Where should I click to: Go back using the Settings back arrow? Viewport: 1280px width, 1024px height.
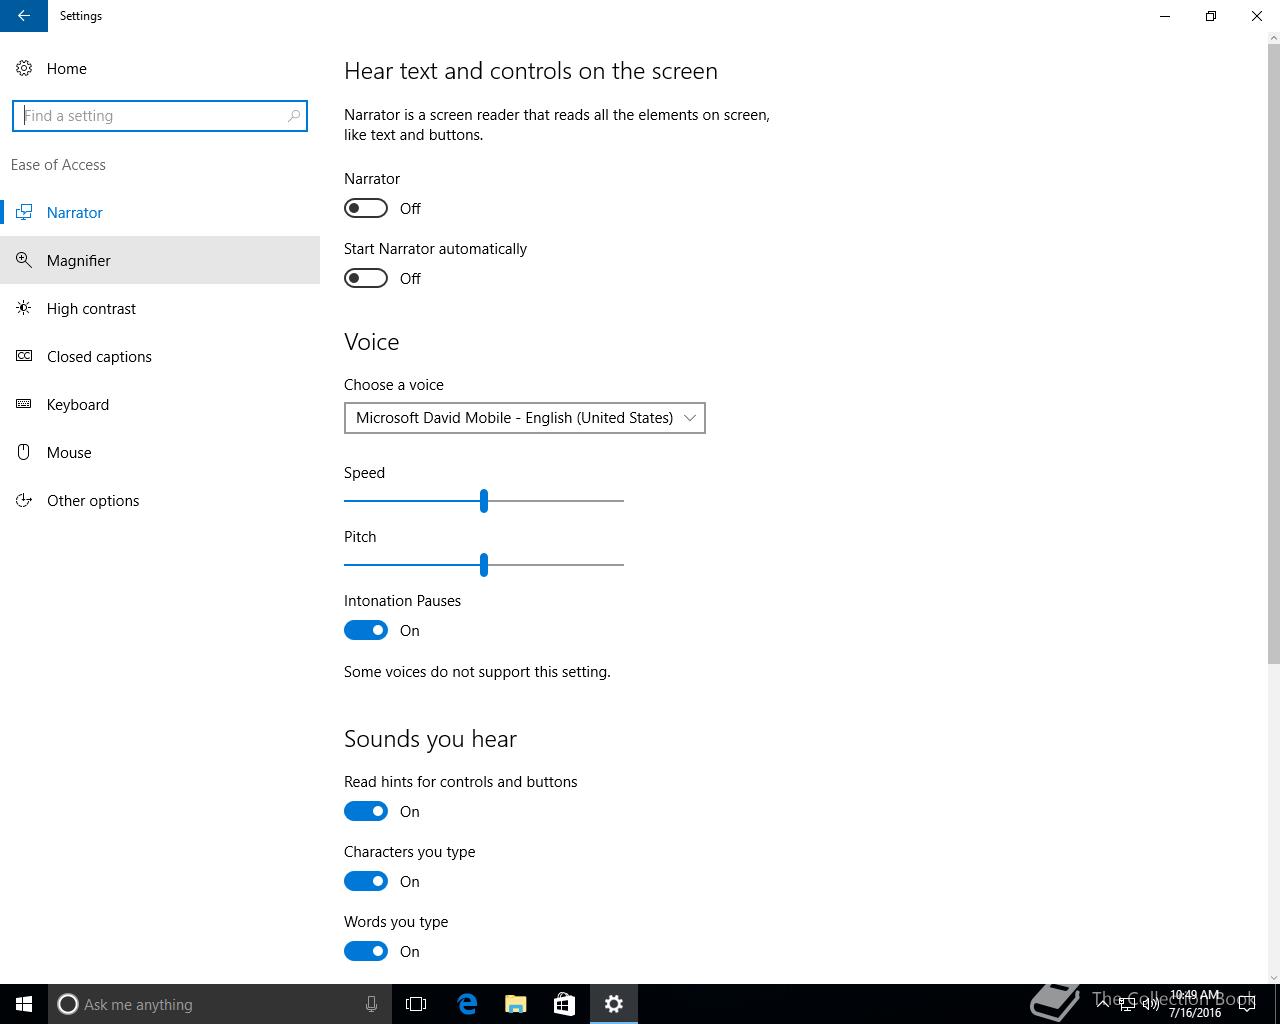(24, 16)
